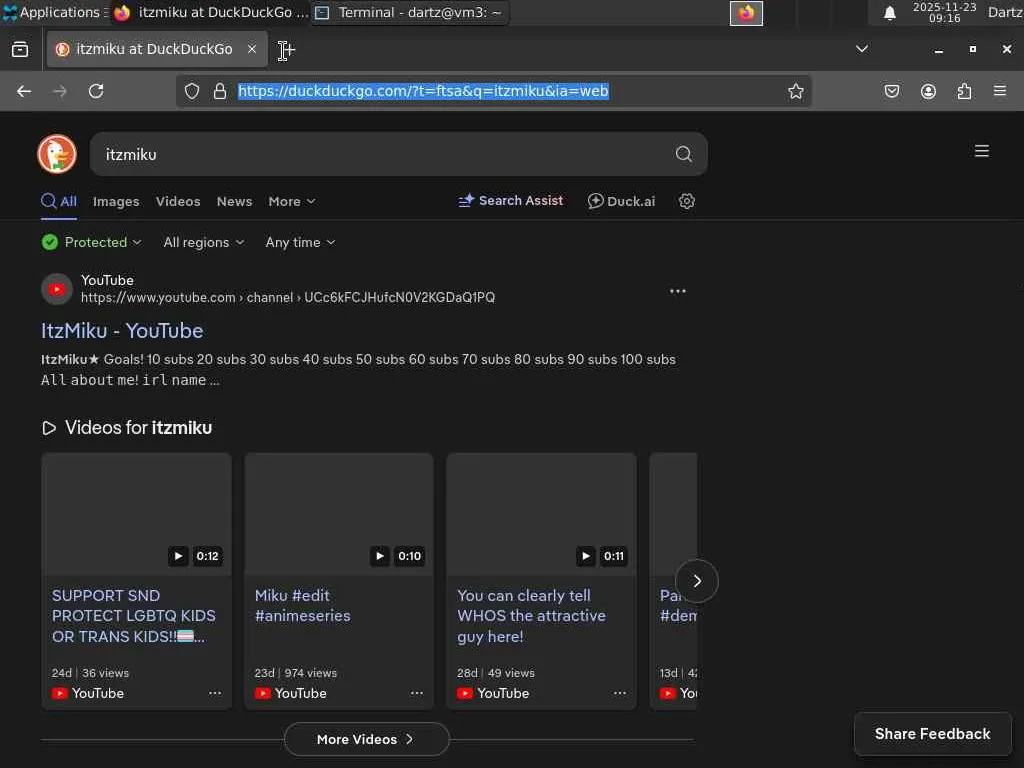
Task: Click the YouTube favicon of first result
Action: (57, 289)
